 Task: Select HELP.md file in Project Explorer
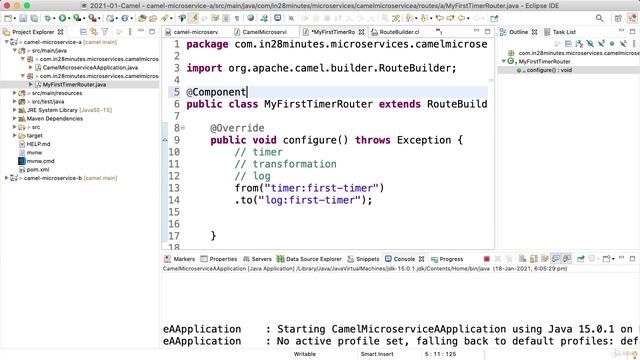click(x=38, y=144)
